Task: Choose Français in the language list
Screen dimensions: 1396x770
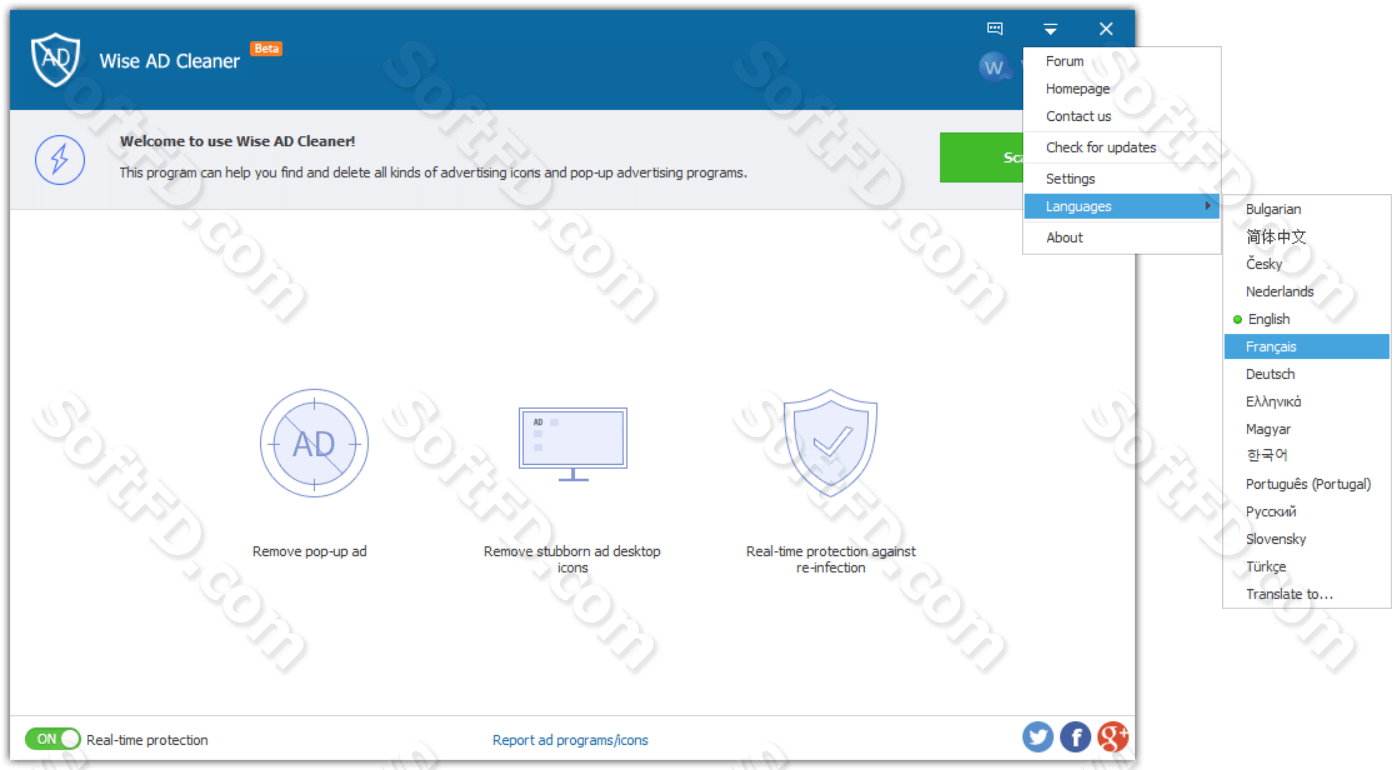Action: click(1307, 347)
